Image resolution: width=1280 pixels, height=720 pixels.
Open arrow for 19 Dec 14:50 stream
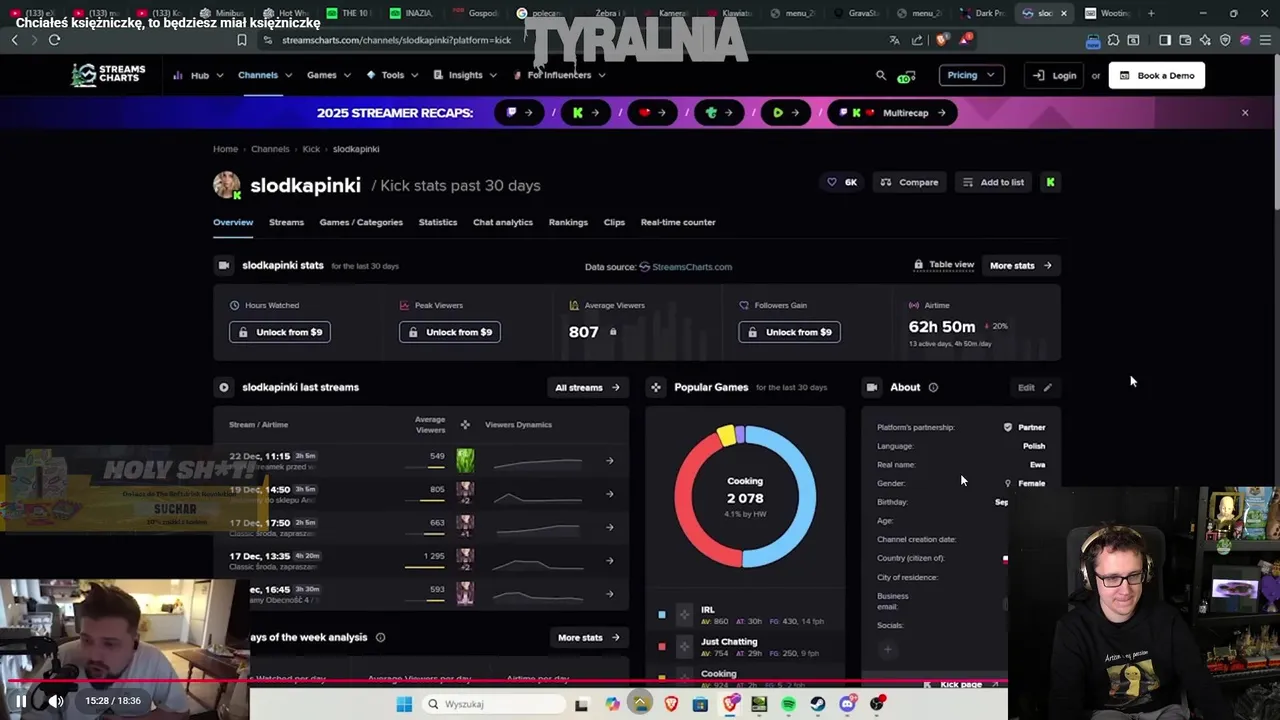(x=610, y=494)
